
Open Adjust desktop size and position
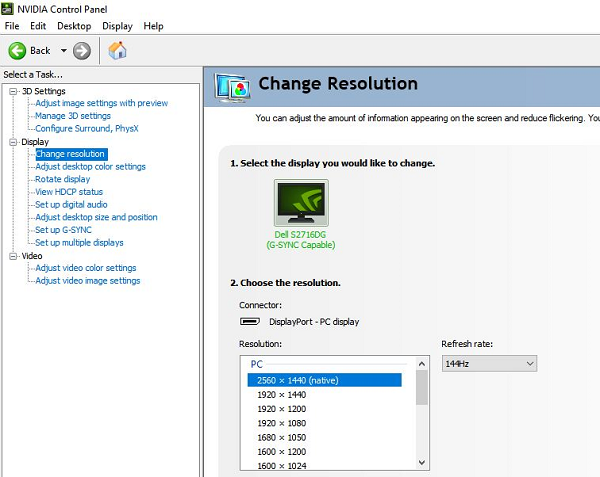(96, 217)
